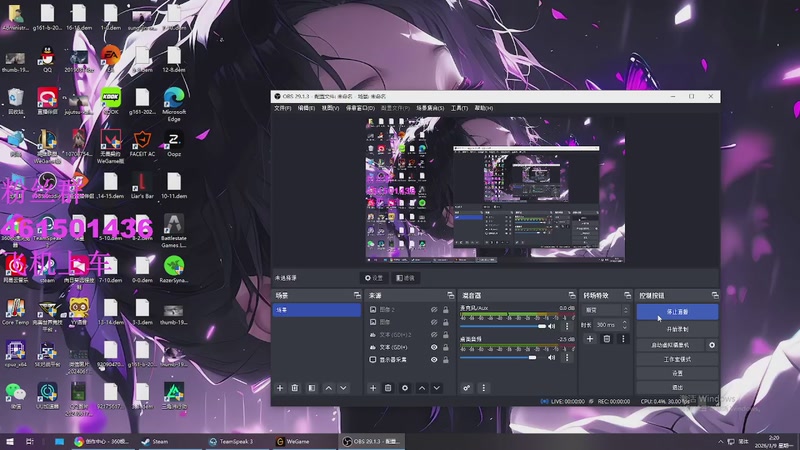Toggle lock on 文本 (GDI+) source

[446, 347]
